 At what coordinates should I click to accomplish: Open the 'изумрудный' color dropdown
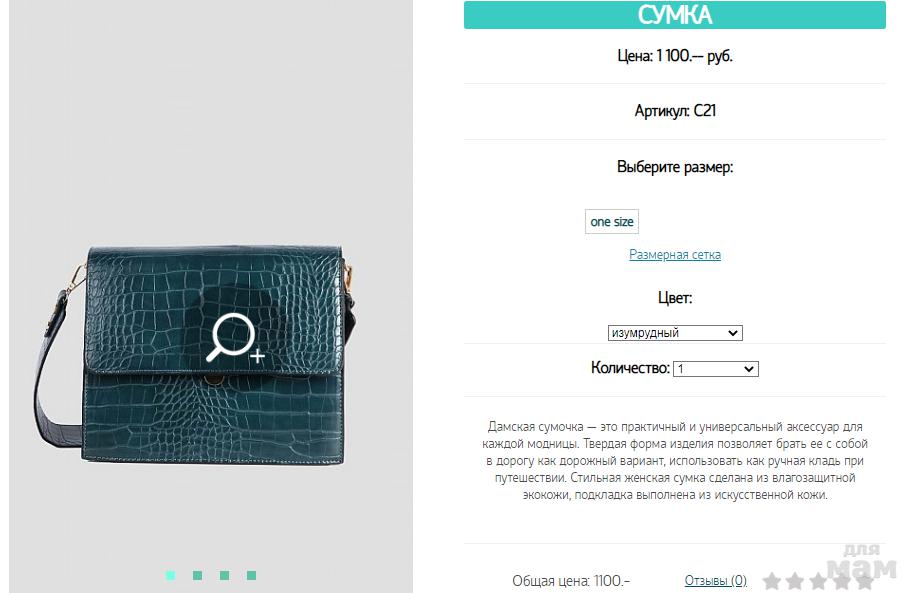point(675,333)
